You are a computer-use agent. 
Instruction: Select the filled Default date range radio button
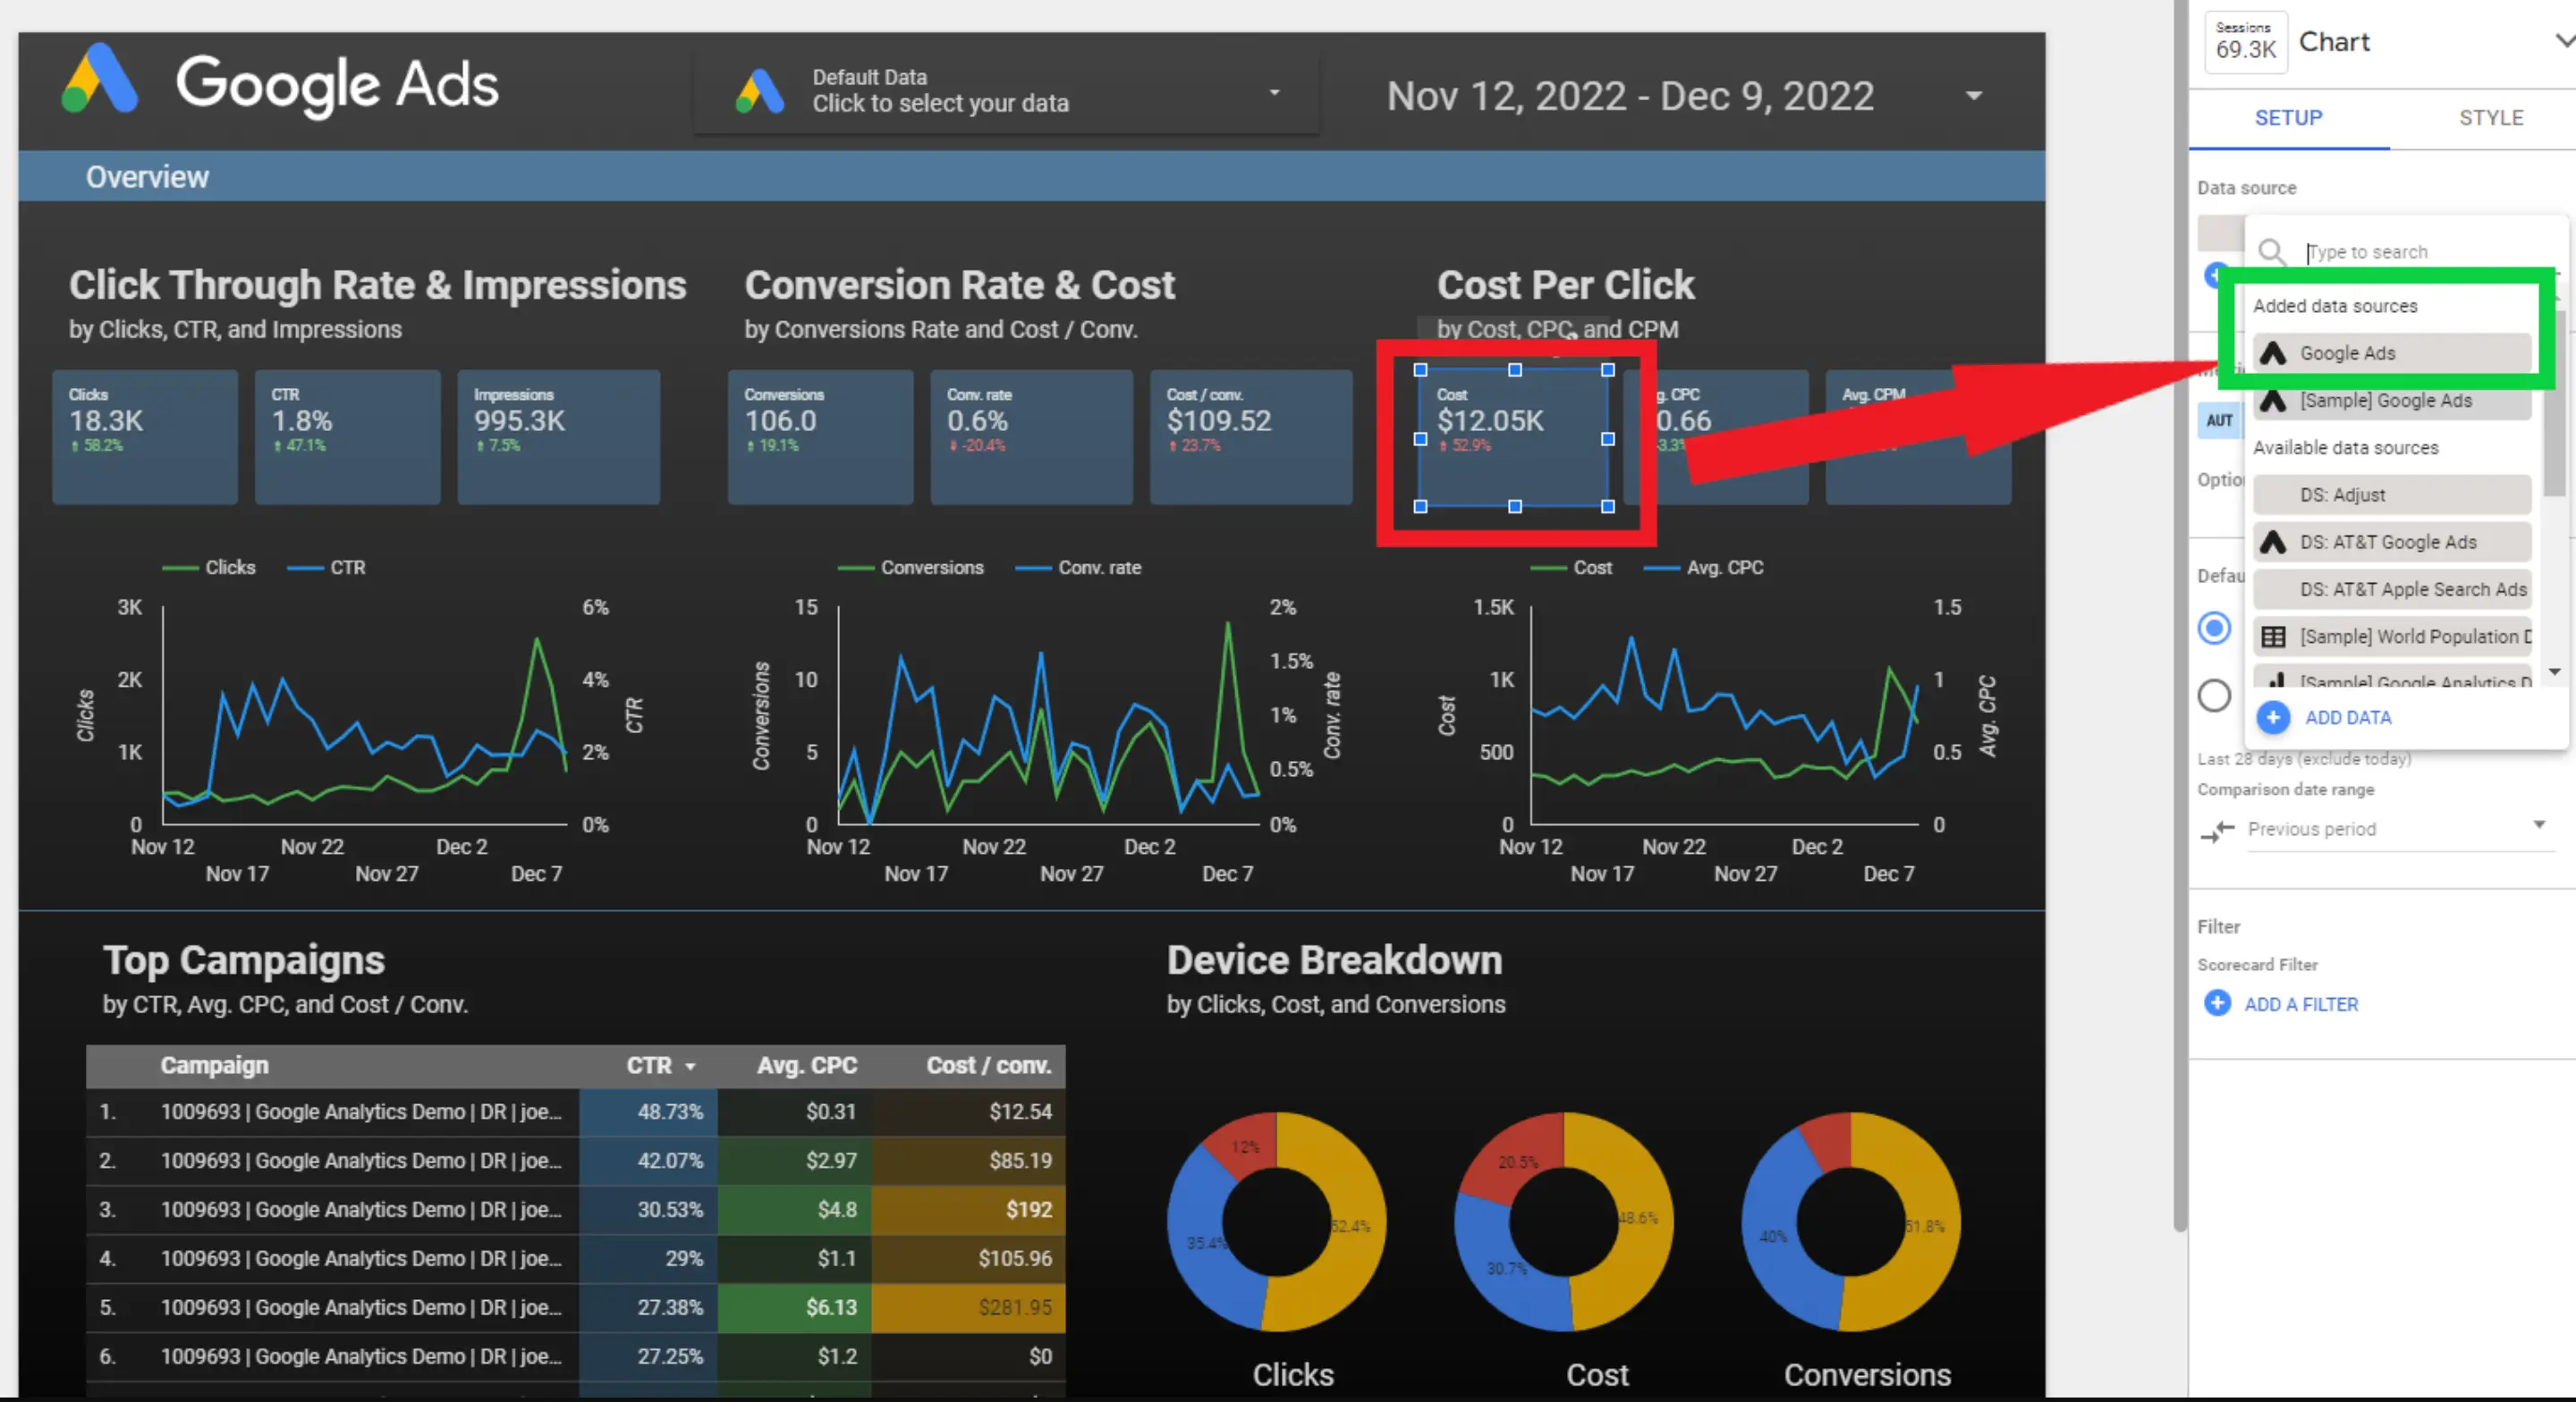(x=2216, y=629)
